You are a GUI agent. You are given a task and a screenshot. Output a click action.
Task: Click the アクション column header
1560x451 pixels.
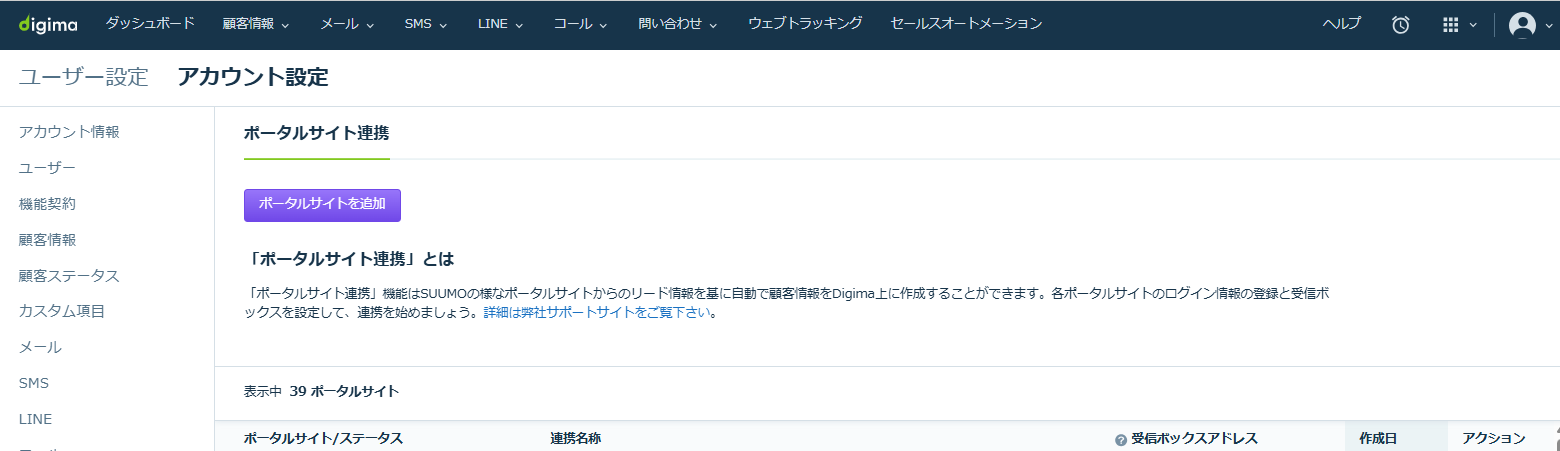point(1493,438)
